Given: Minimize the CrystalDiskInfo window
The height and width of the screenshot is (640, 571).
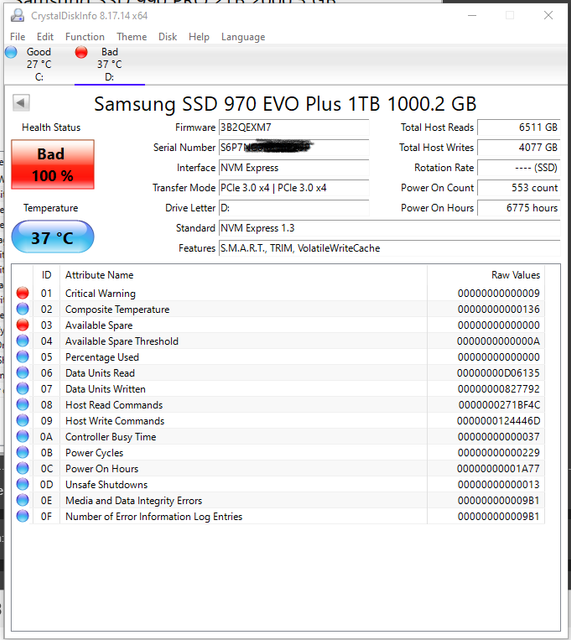Looking at the screenshot, I should (472, 16).
